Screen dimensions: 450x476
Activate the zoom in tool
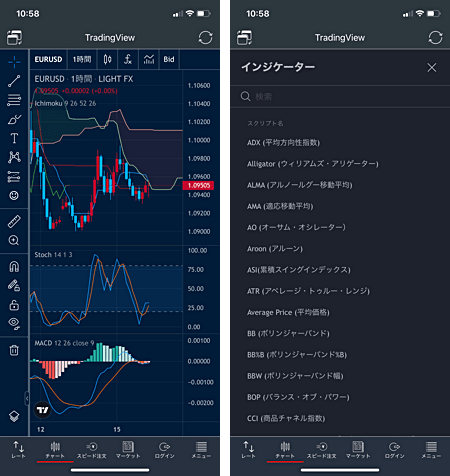pos(14,240)
